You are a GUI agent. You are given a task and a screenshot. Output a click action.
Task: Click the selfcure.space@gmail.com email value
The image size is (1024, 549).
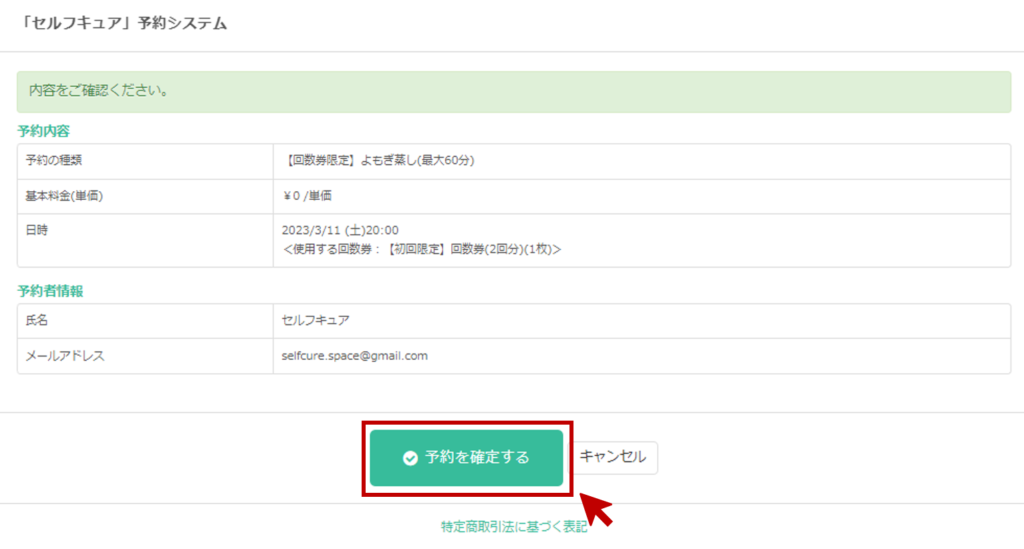coord(355,356)
